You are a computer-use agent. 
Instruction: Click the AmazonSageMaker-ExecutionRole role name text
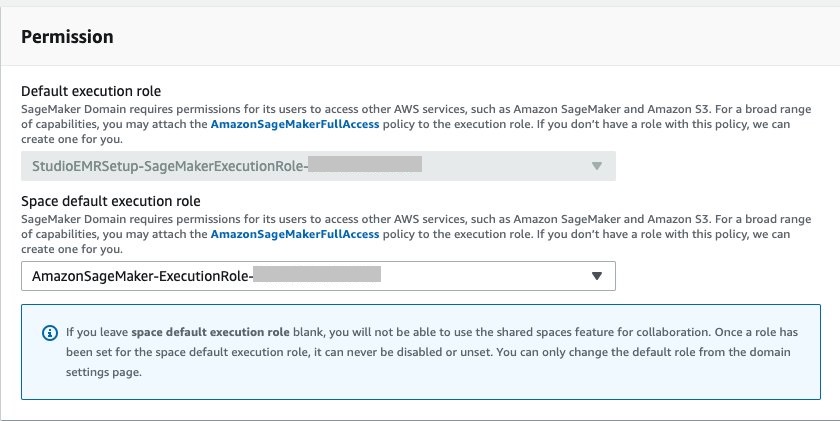pos(140,276)
